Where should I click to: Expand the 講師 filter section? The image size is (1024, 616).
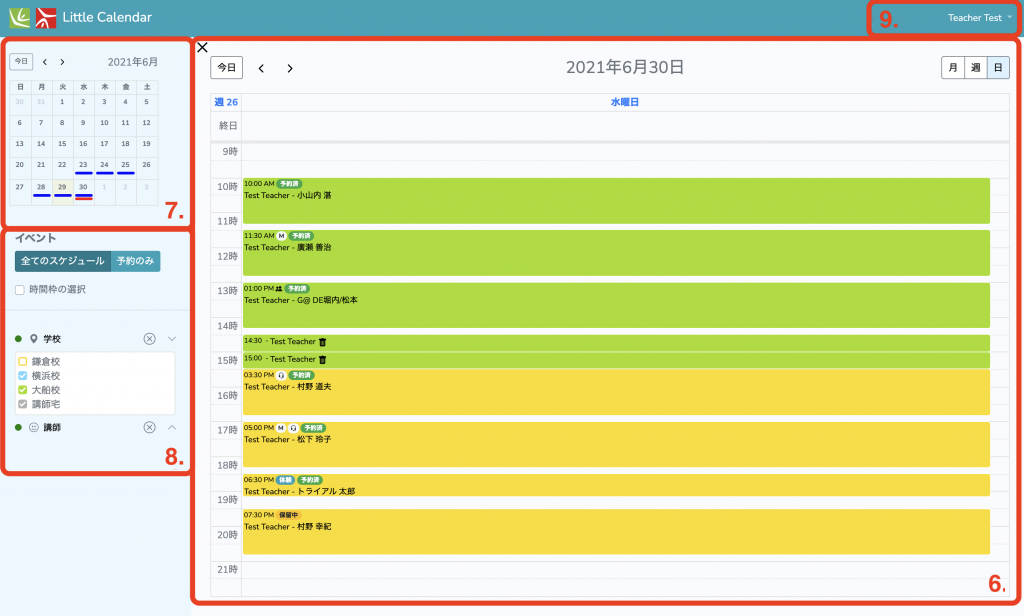pos(171,427)
